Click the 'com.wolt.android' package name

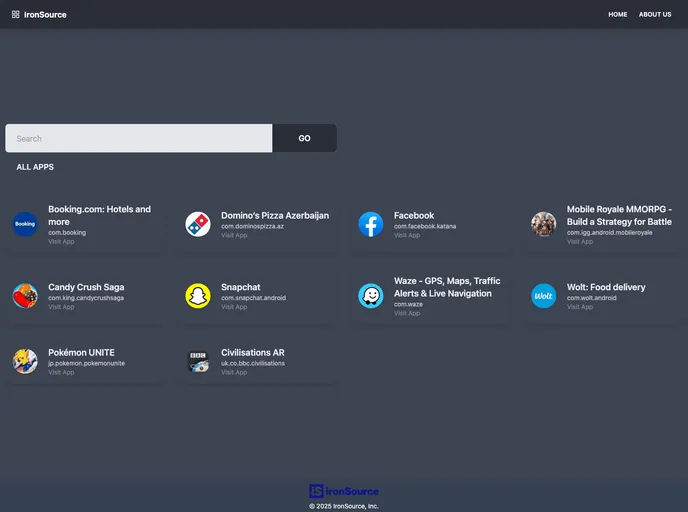pyautogui.click(x=591, y=298)
